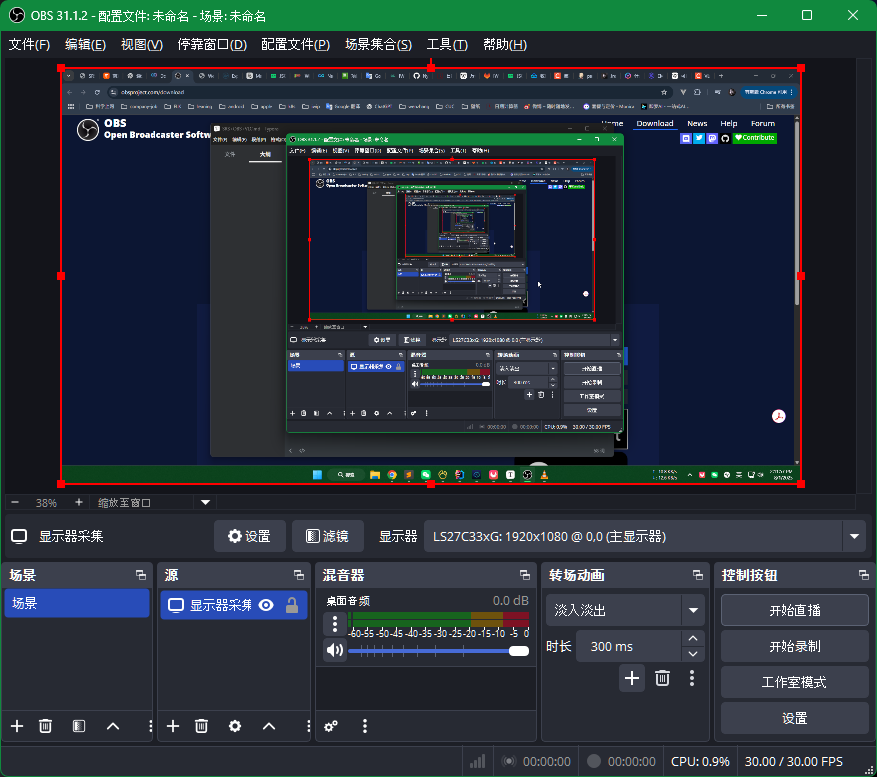Click the 30.00 / 30.00 FPS status

pos(793,761)
